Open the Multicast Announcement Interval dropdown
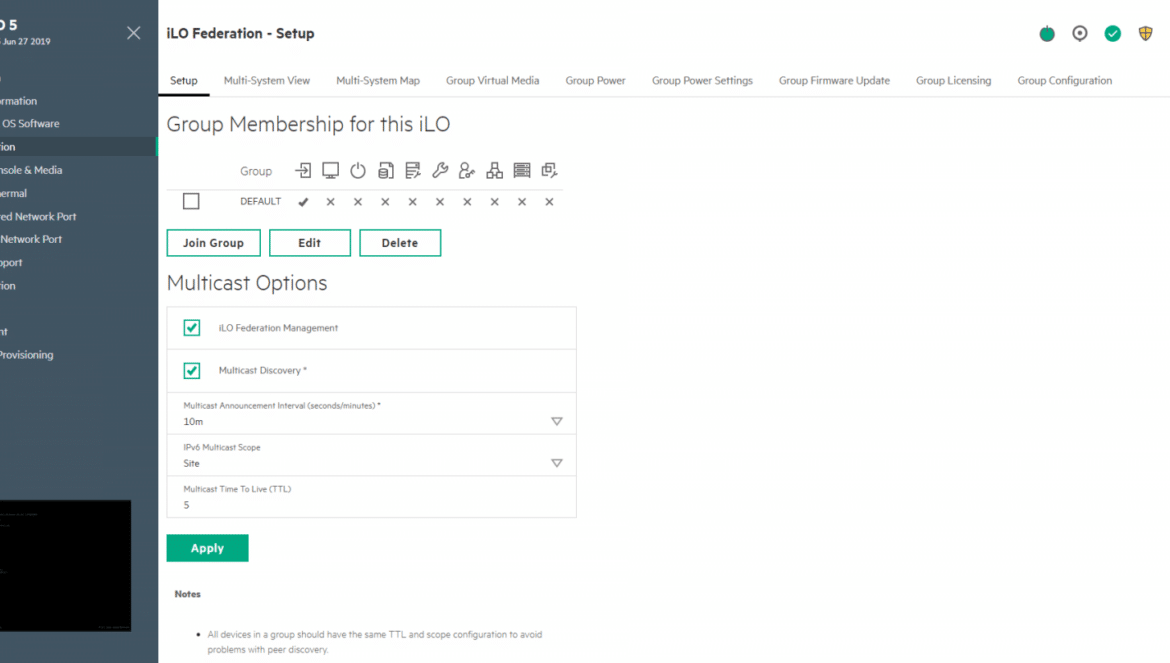The height and width of the screenshot is (663, 1170). click(x=372, y=414)
